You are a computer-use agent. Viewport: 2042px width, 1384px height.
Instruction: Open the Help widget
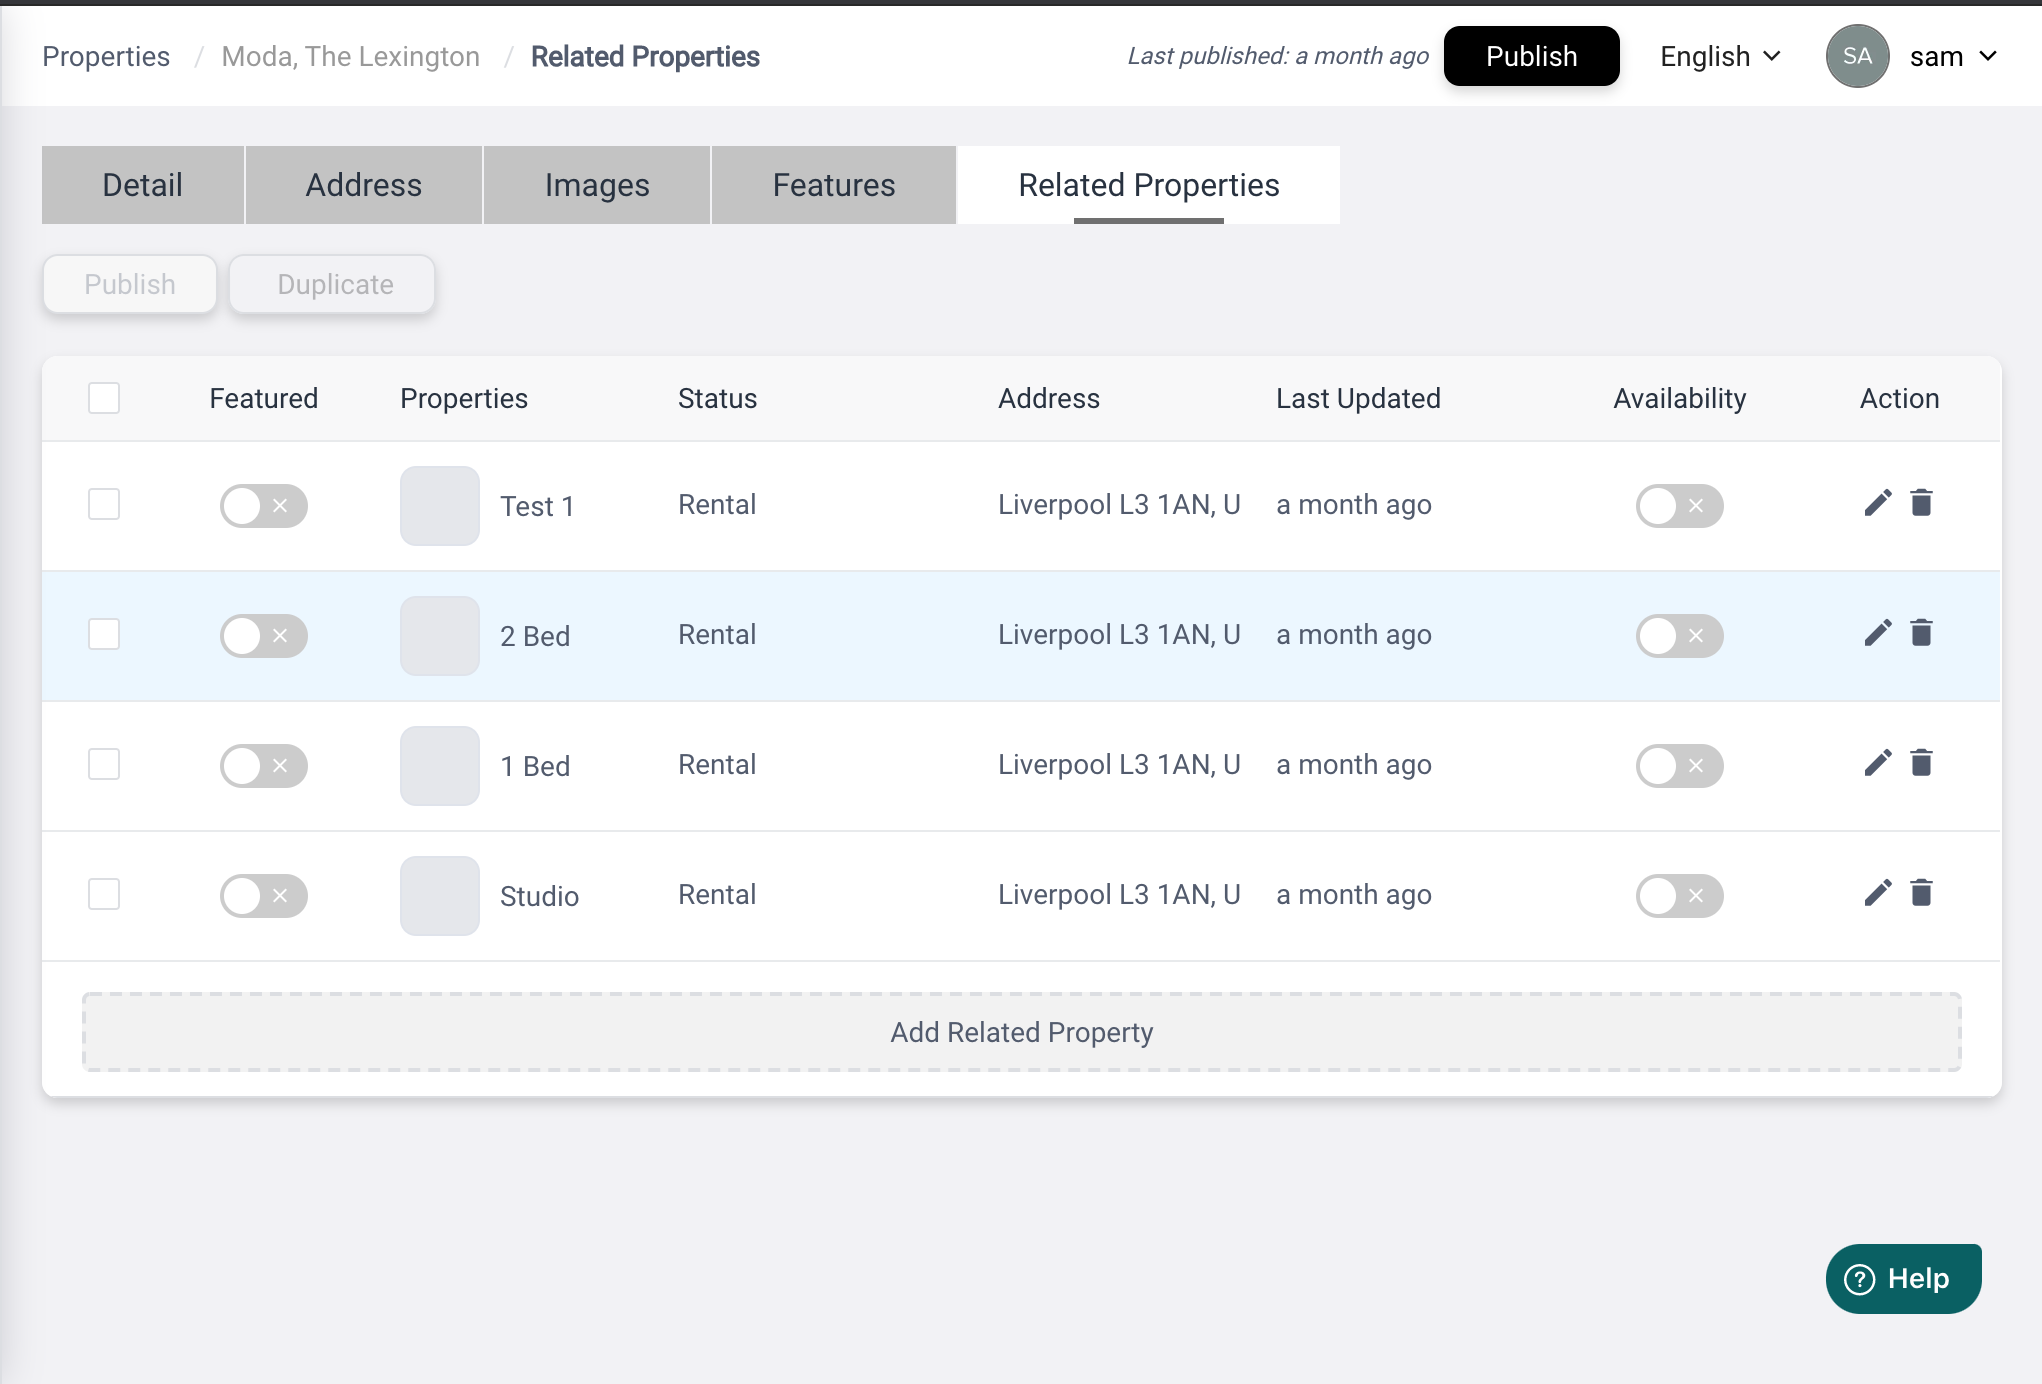[x=1902, y=1278]
